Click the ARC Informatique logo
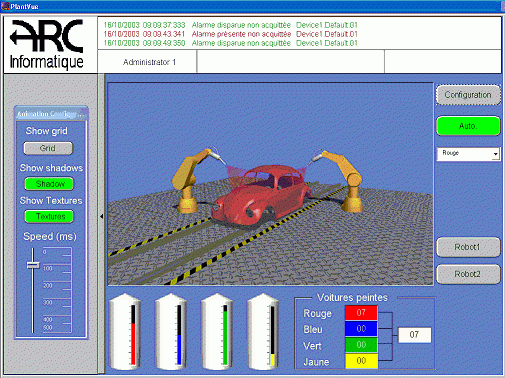505x378 pixels. (x=47, y=44)
